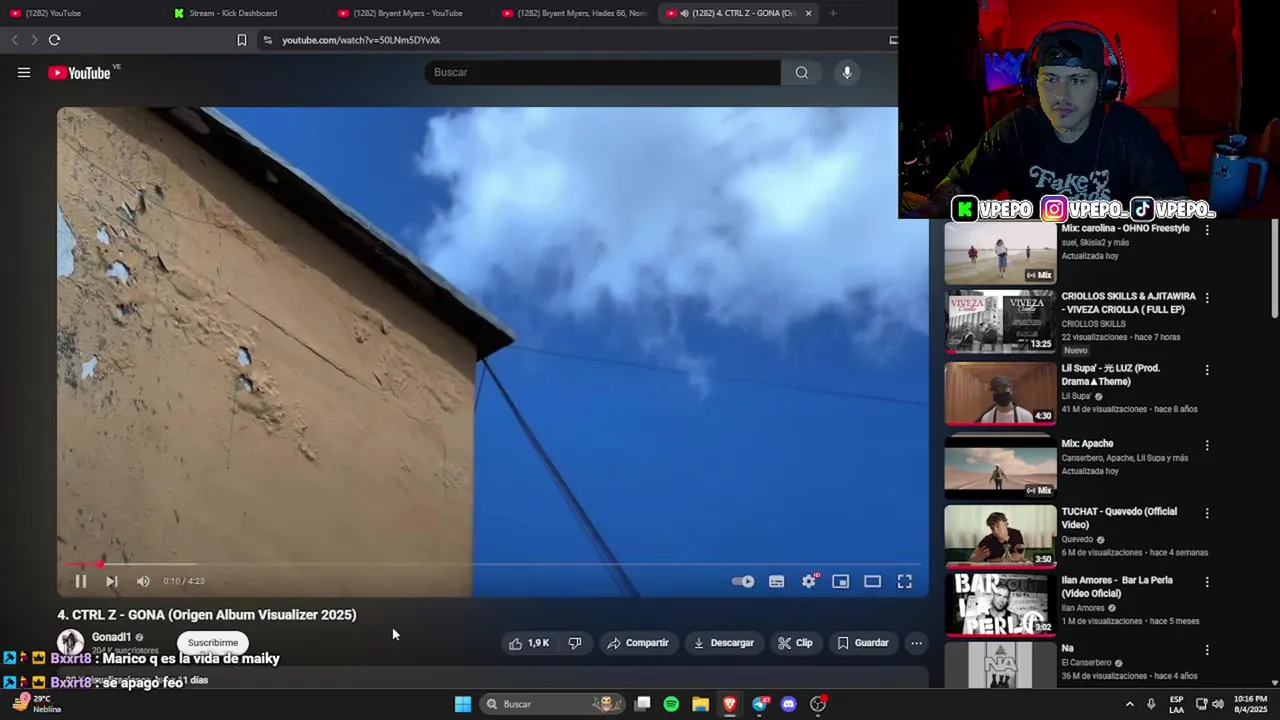
Task: Click the Descargar download button
Action: tap(724, 643)
